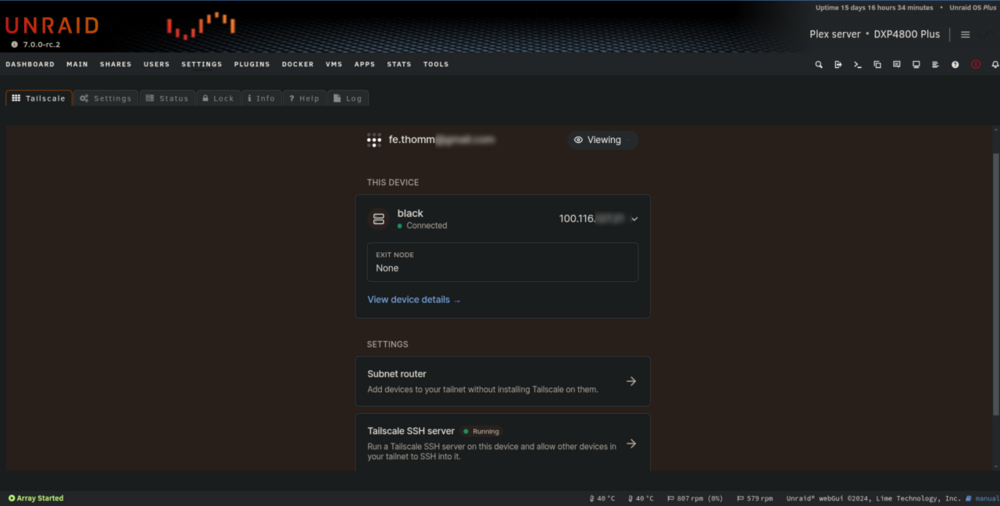This screenshot has width=1000, height=506.
Task: Click the UNRAID logo
Action: pos(52,26)
